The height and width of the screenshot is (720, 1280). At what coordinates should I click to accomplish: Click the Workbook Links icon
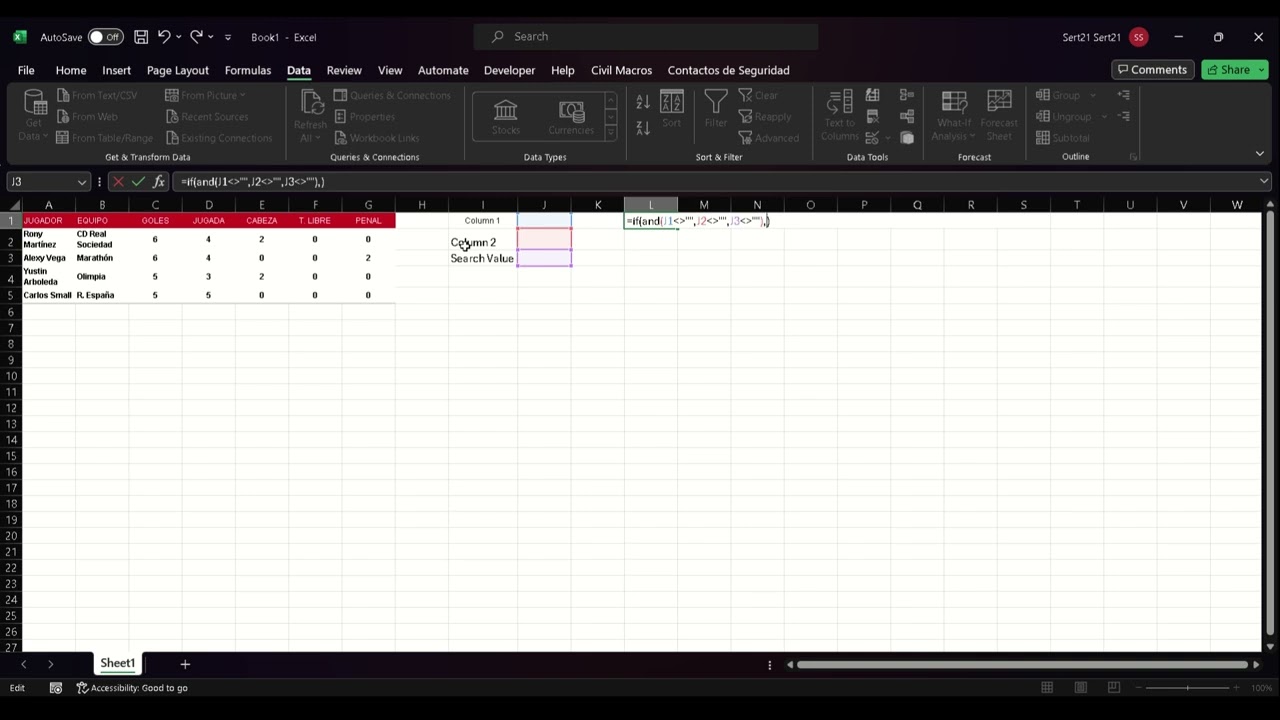[x=341, y=138]
